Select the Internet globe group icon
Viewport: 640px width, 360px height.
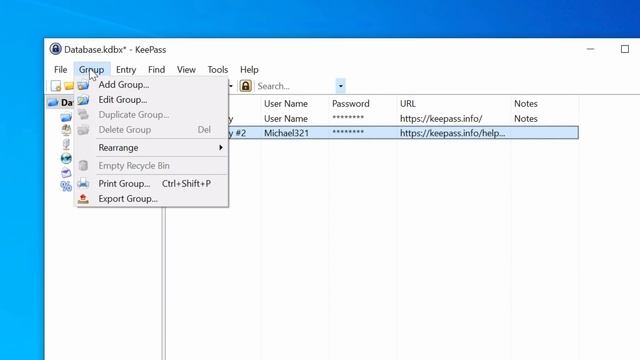pos(66,158)
